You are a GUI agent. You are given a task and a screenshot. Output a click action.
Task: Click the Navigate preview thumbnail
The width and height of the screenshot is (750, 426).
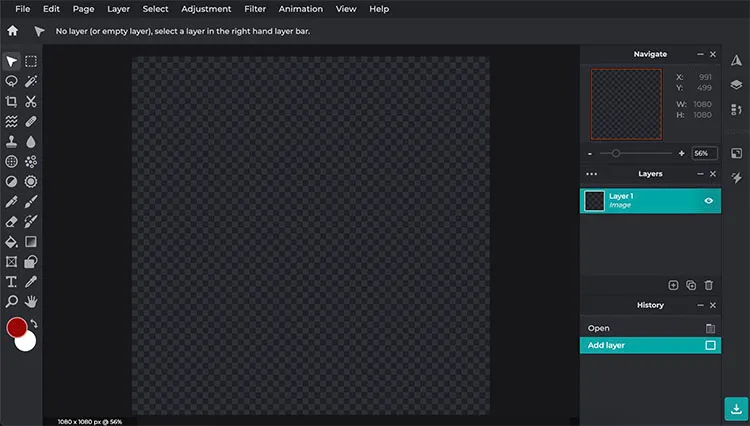point(627,104)
